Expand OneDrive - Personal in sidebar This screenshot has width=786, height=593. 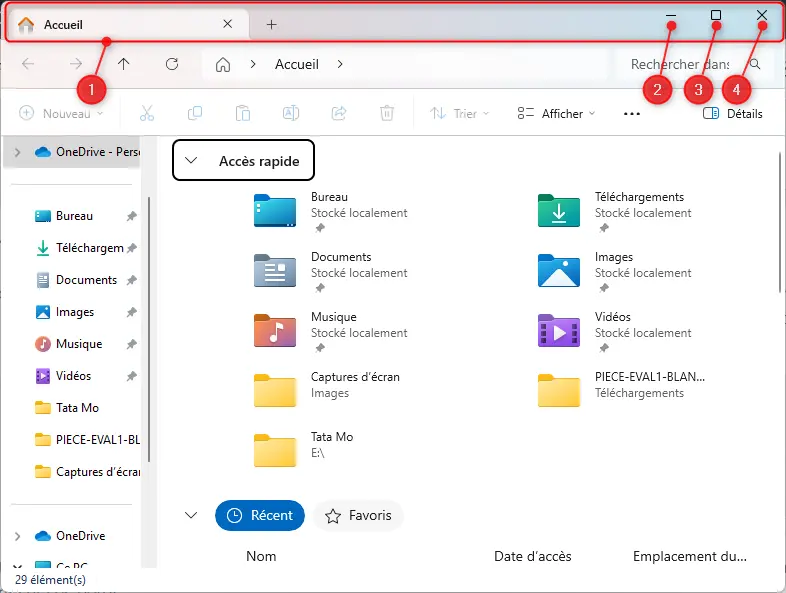click(x=17, y=152)
